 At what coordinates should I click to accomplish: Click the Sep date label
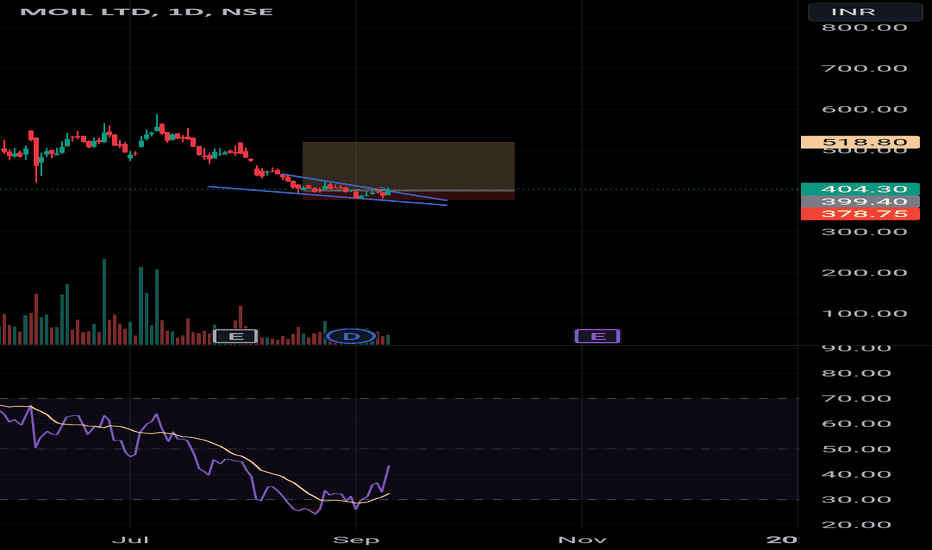coord(356,539)
